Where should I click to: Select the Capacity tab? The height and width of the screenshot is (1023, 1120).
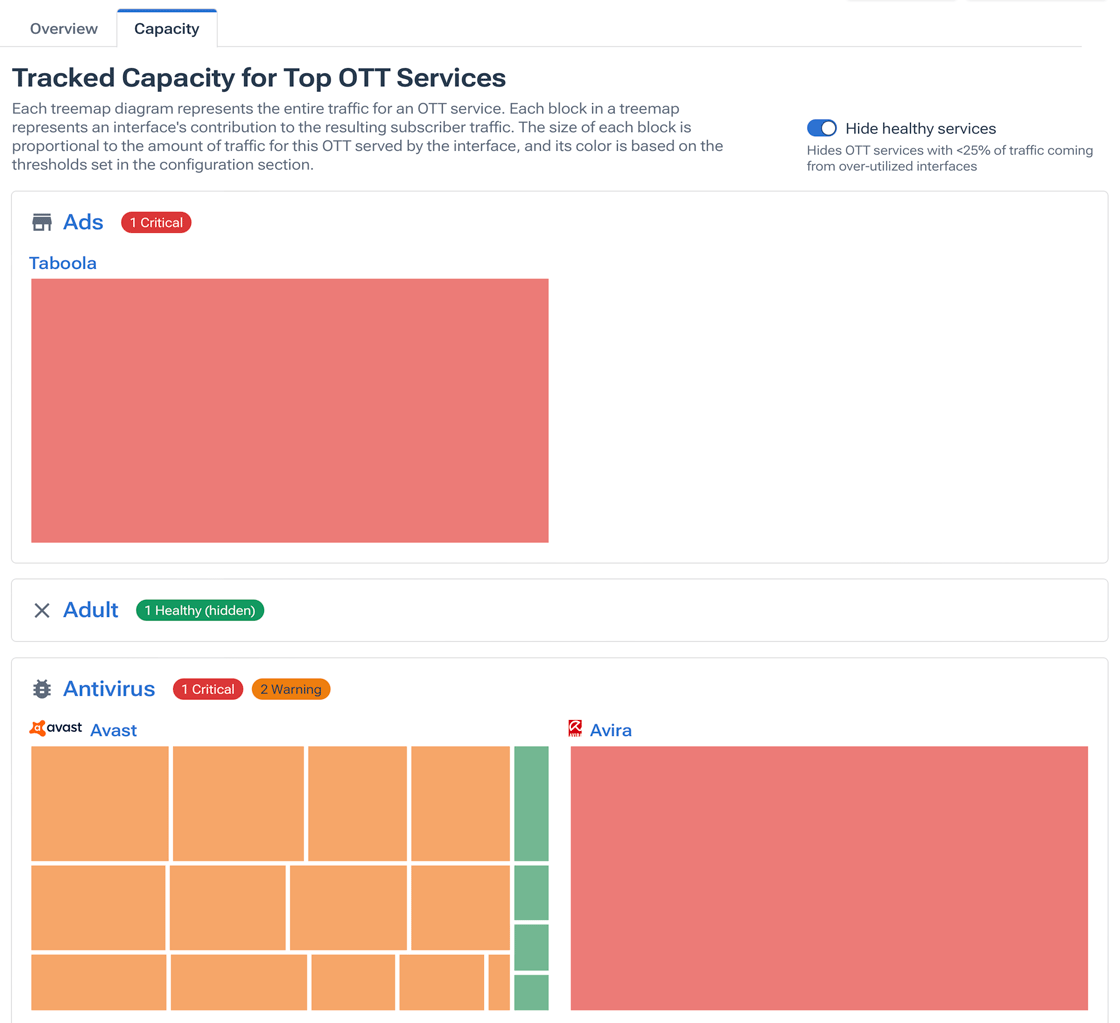[166, 28]
